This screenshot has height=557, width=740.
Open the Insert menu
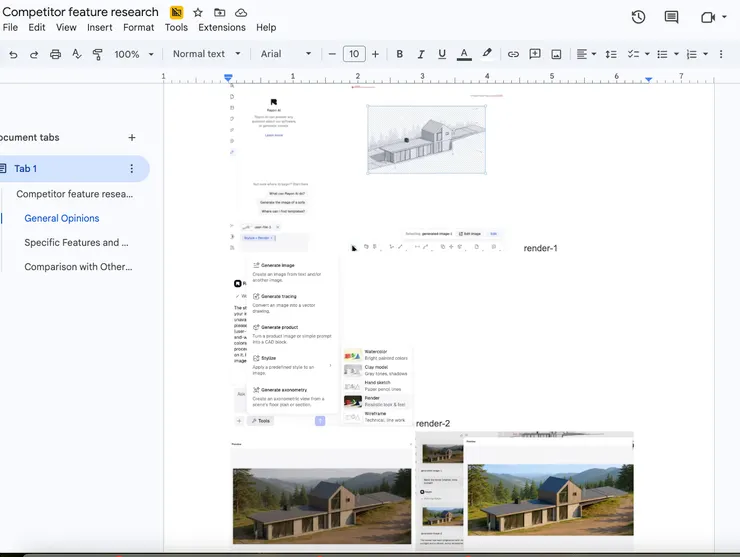click(x=100, y=28)
